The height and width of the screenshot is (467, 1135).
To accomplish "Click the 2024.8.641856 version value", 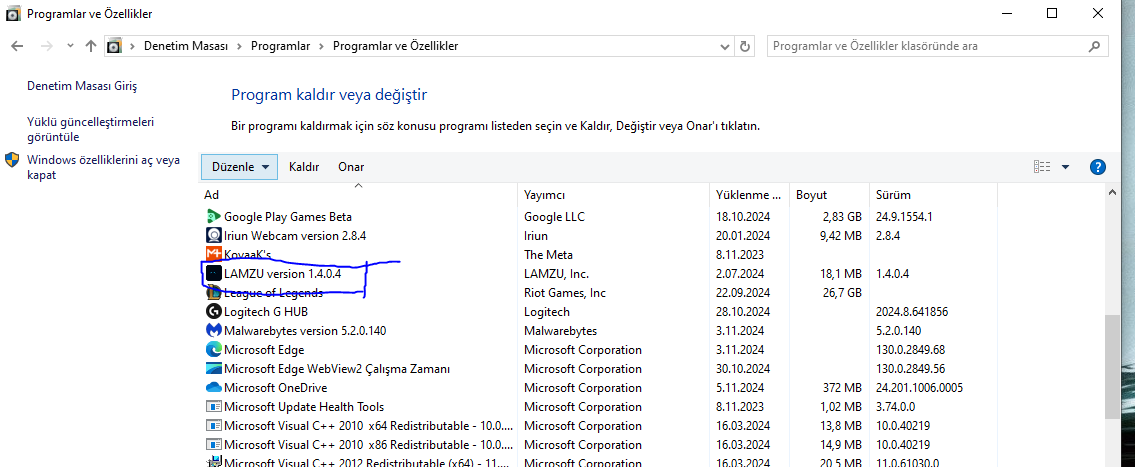I will point(912,311).
